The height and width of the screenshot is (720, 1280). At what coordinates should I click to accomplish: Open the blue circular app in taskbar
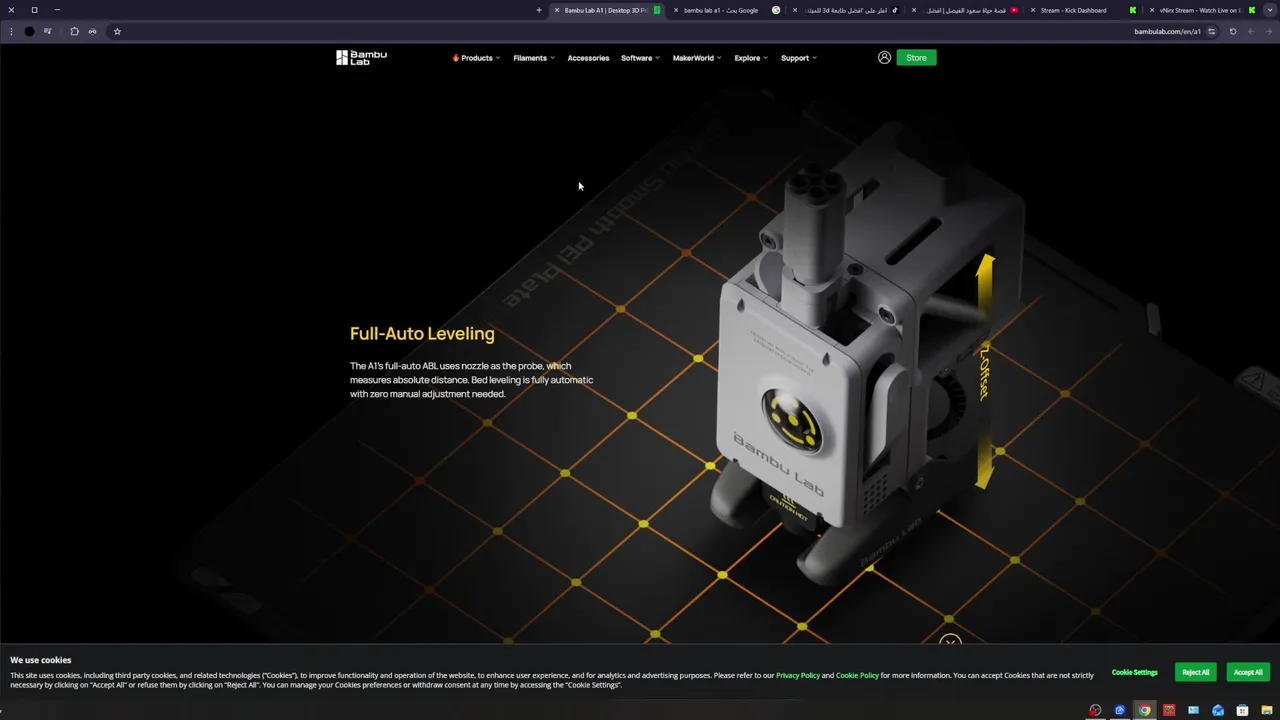coord(1120,710)
